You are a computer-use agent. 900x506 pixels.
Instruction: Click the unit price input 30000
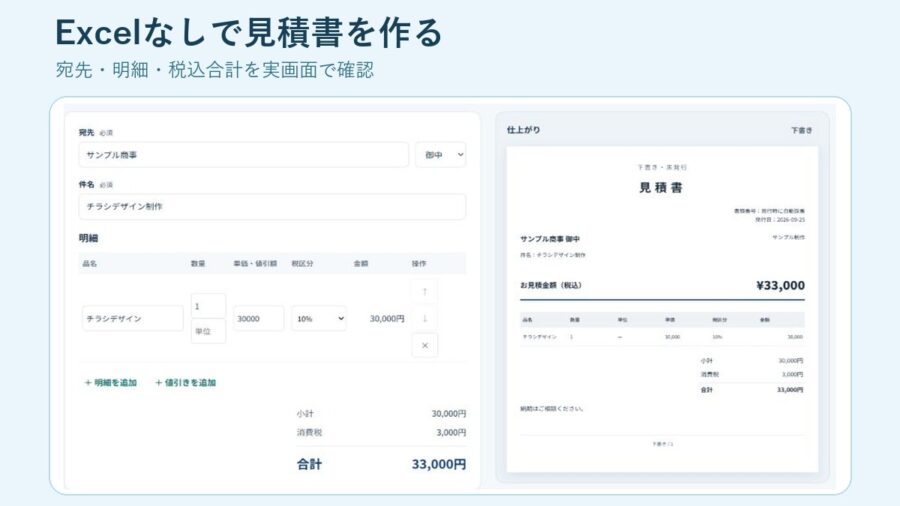pos(258,318)
